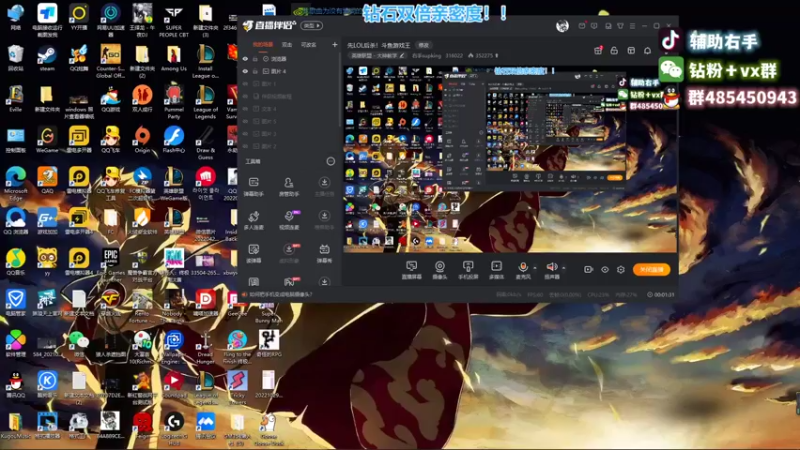
Task: Expand the microphone options arrow
Action: click(x=535, y=267)
